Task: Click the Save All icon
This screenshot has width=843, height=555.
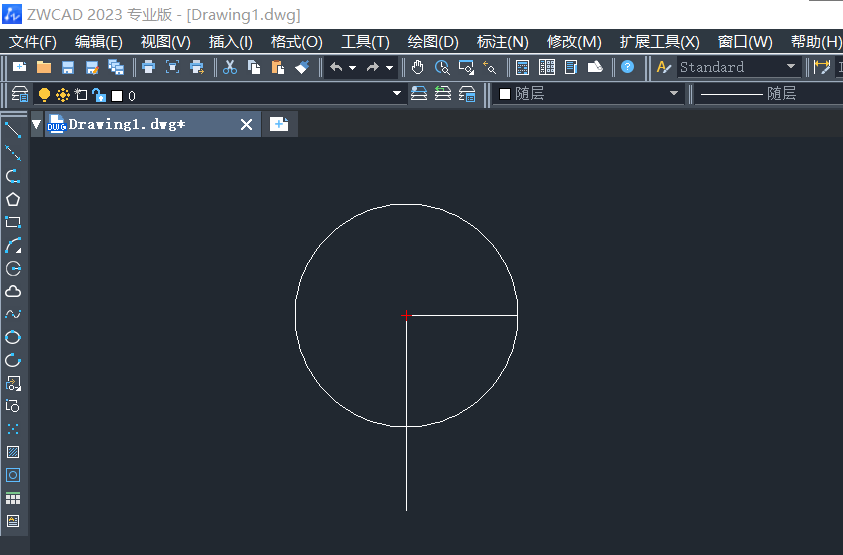Action: 116,67
